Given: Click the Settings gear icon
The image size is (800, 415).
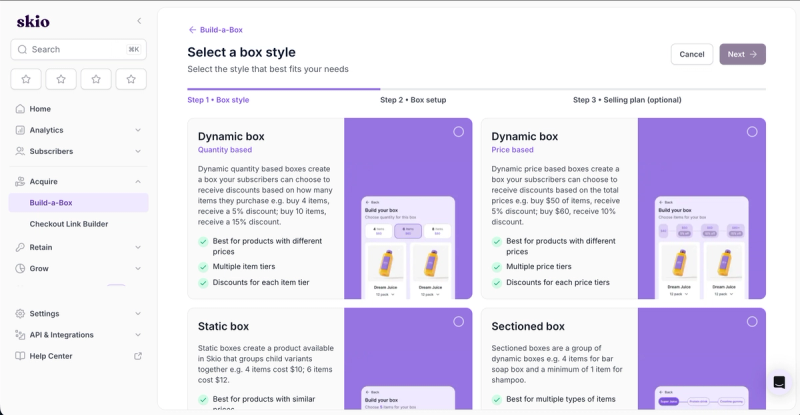Looking at the screenshot, I should [20, 313].
